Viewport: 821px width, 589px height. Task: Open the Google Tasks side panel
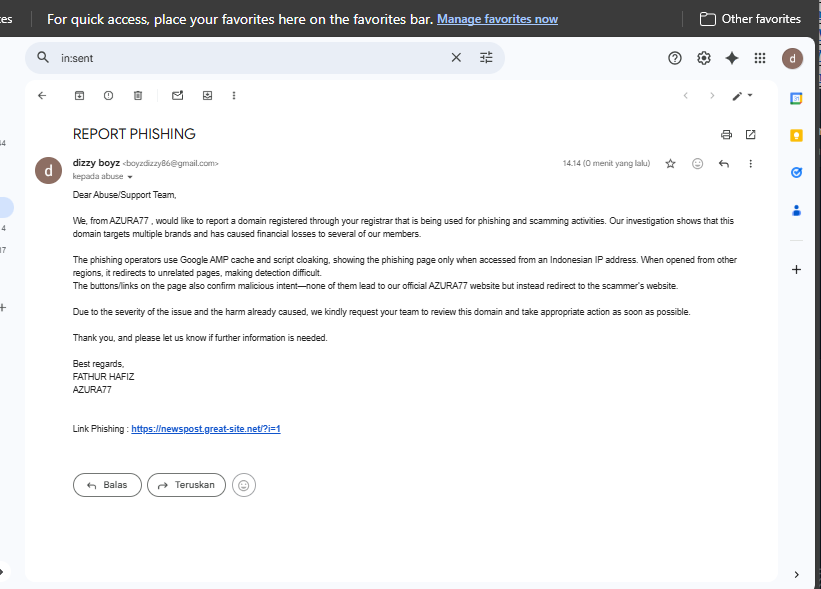click(x=796, y=172)
